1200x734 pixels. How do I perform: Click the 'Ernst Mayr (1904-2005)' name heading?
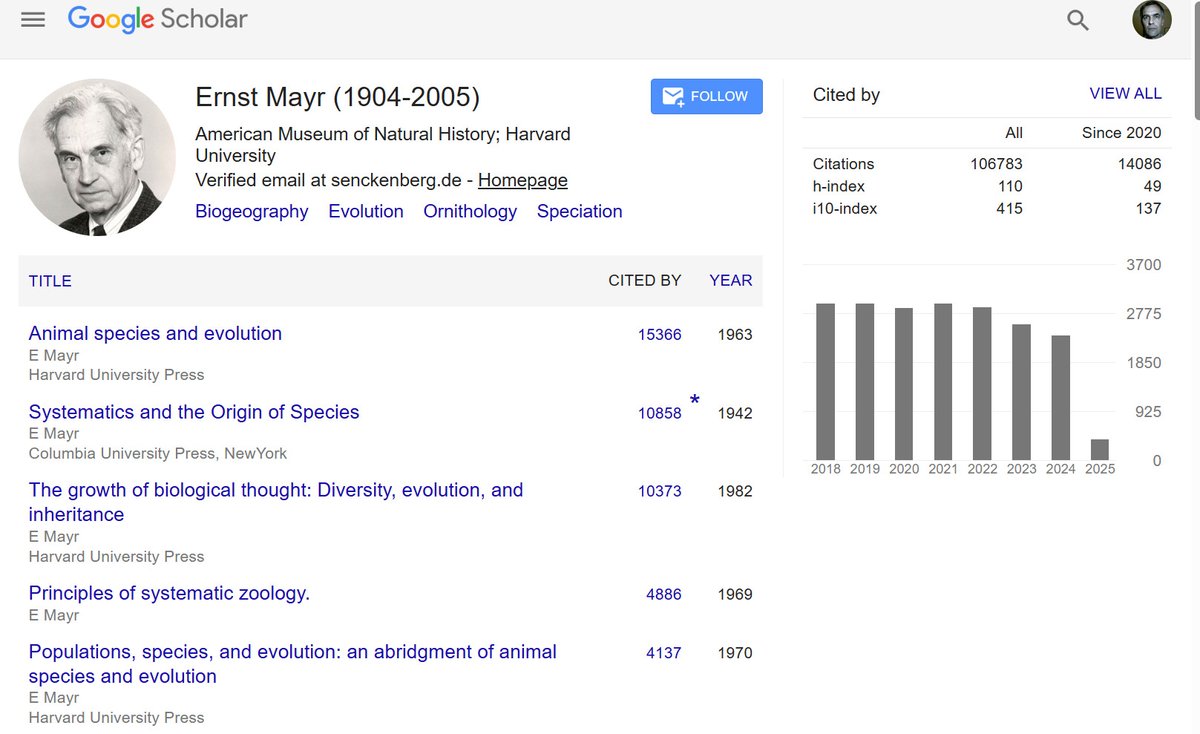click(338, 98)
